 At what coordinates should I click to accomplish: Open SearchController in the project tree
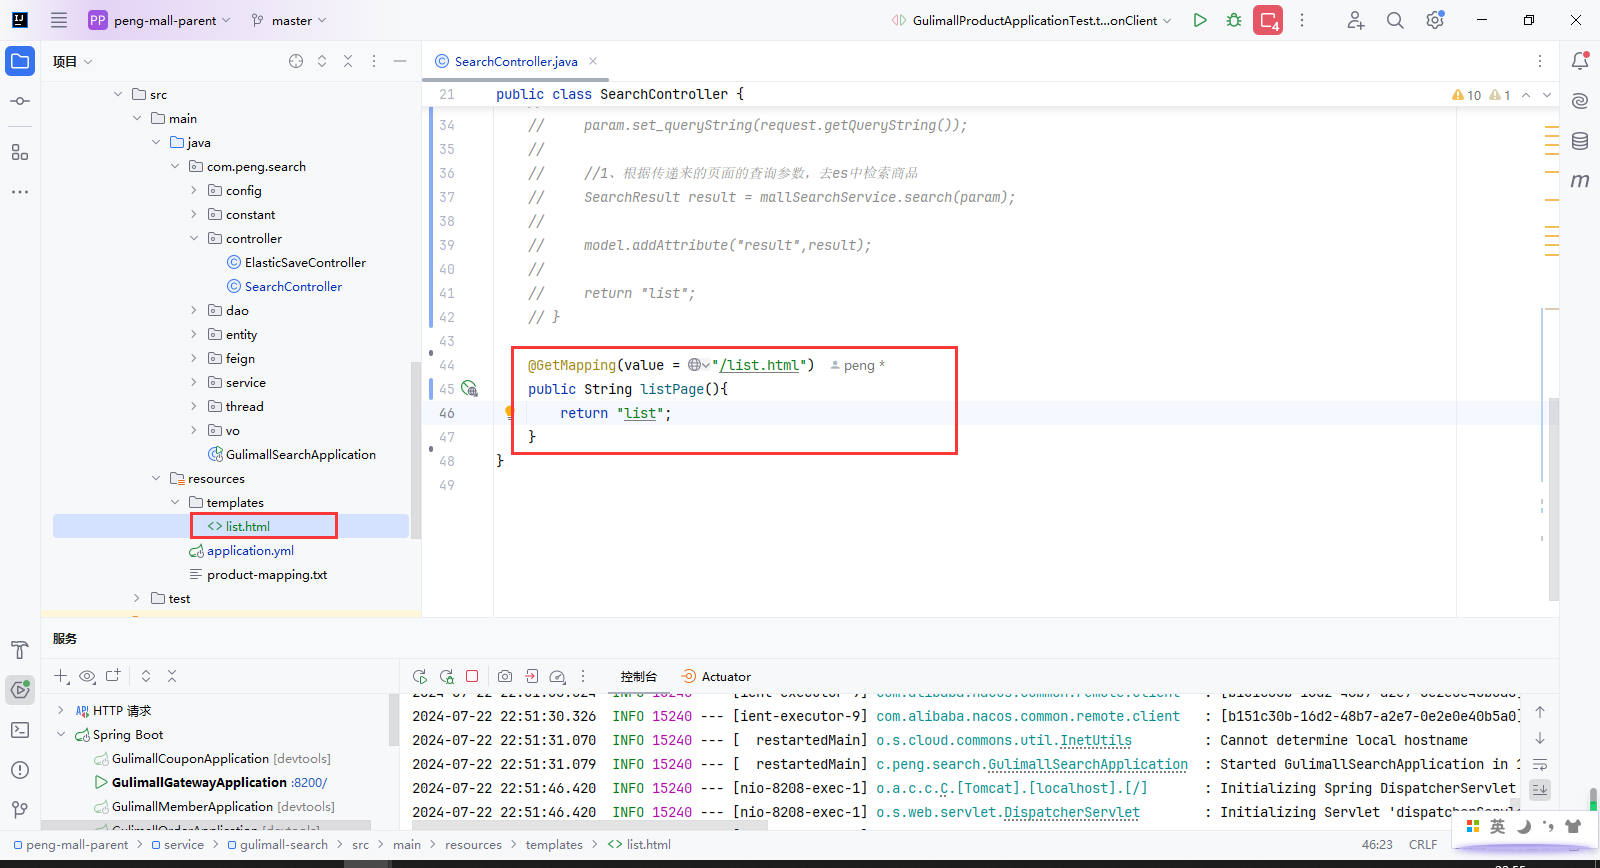(293, 287)
